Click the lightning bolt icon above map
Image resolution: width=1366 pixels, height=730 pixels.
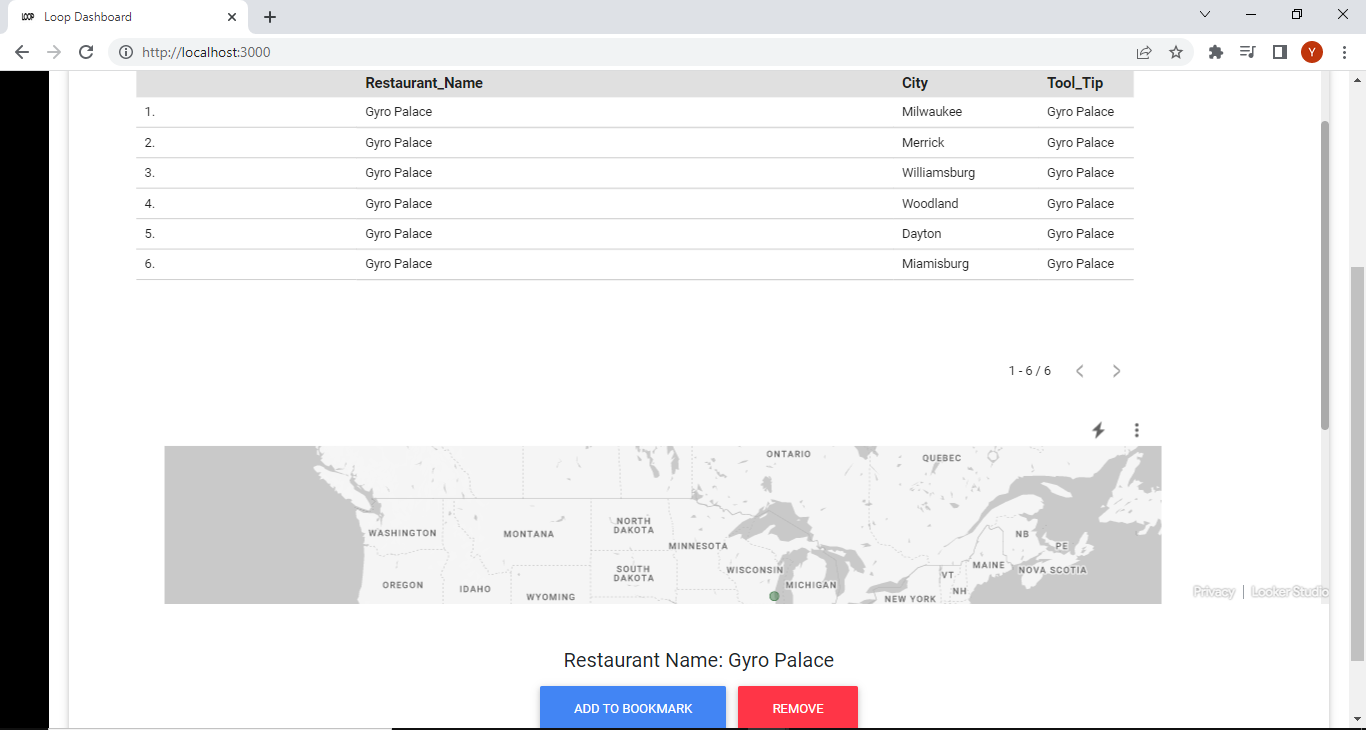pyautogui.click(x=1098, y=430)
